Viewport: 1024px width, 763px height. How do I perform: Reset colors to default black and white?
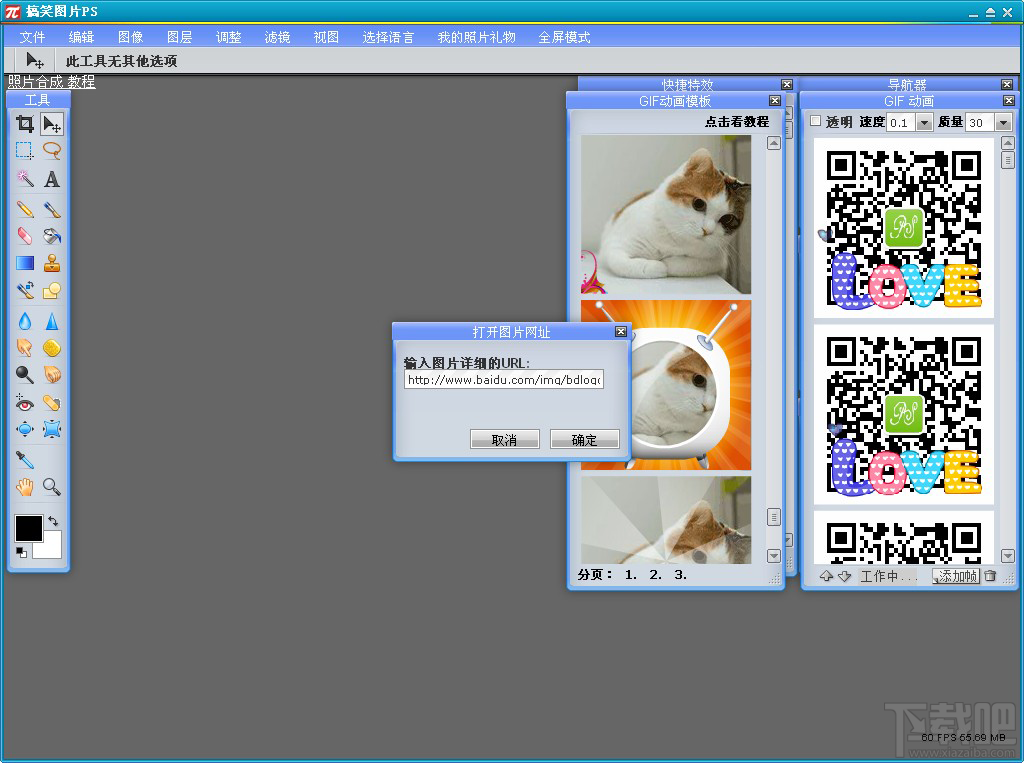[22, 553]
